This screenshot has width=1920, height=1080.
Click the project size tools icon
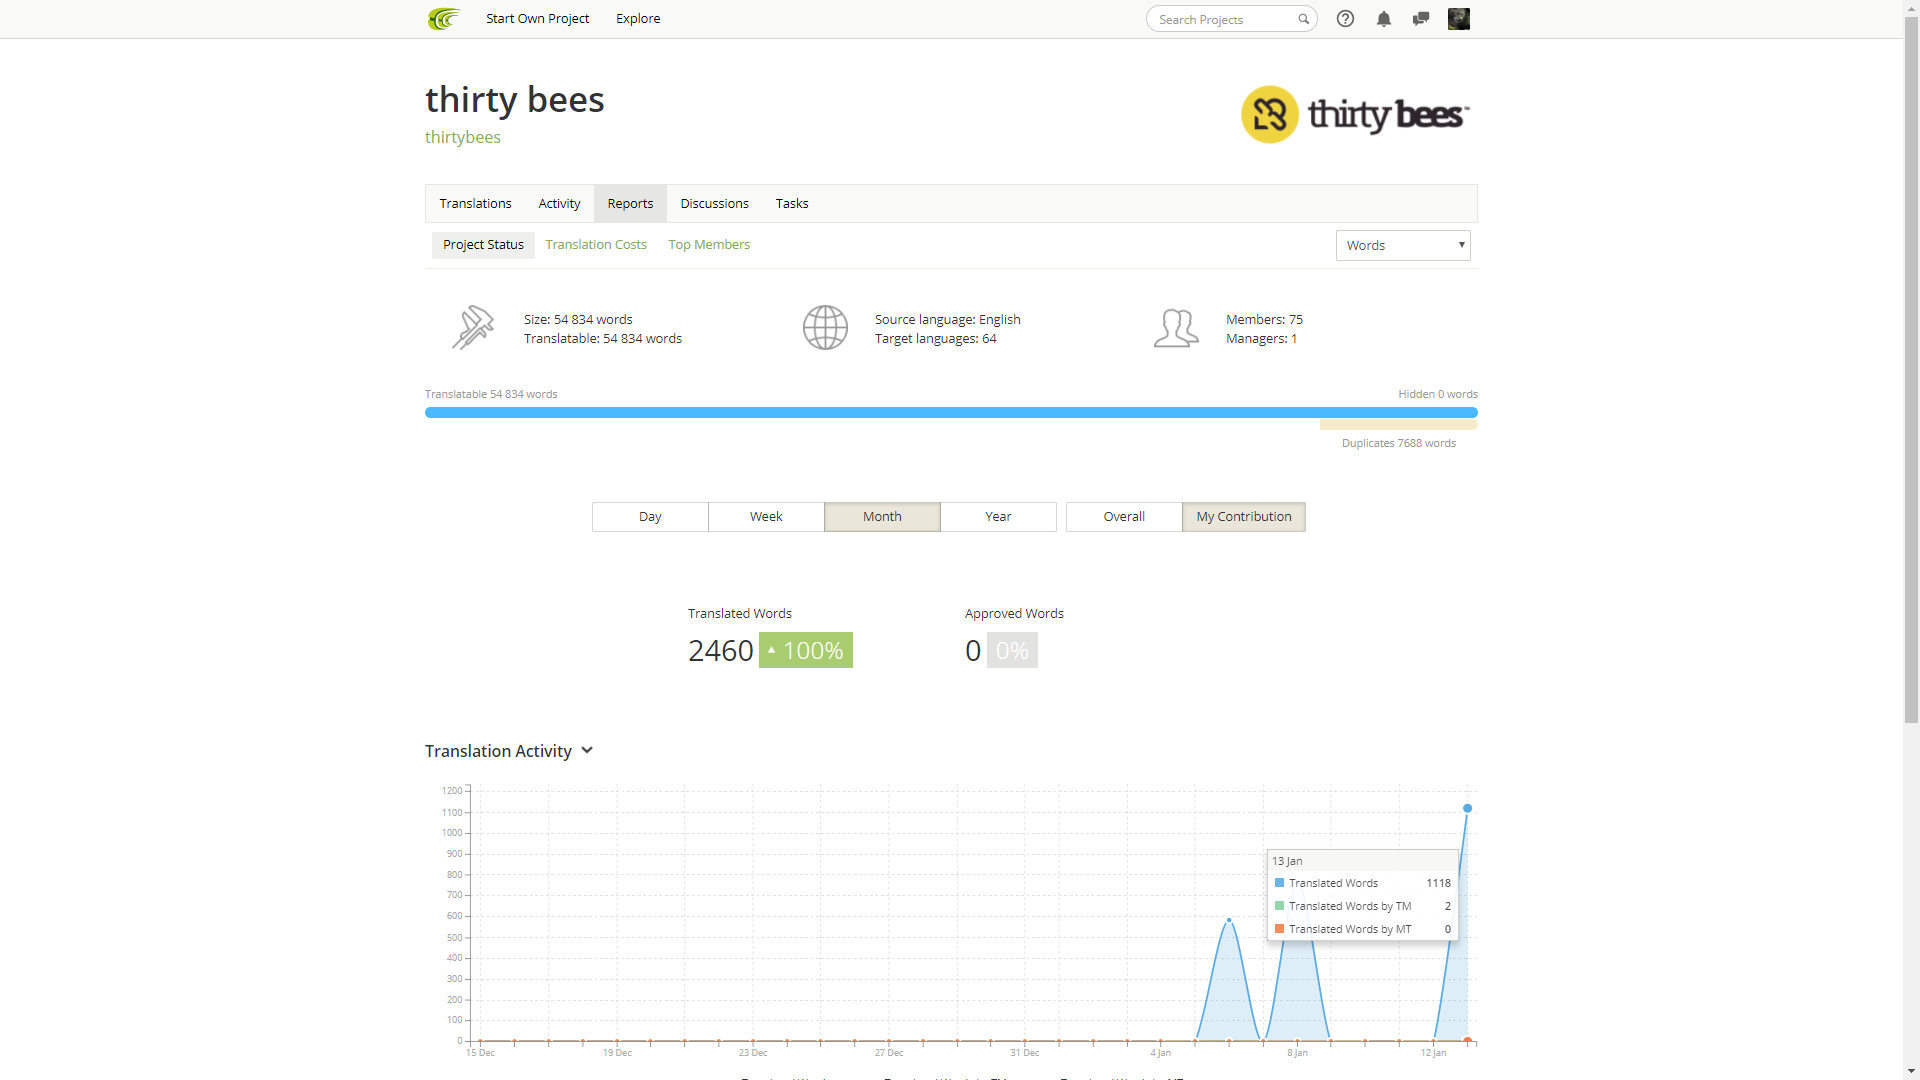click(x=472, y=327)
